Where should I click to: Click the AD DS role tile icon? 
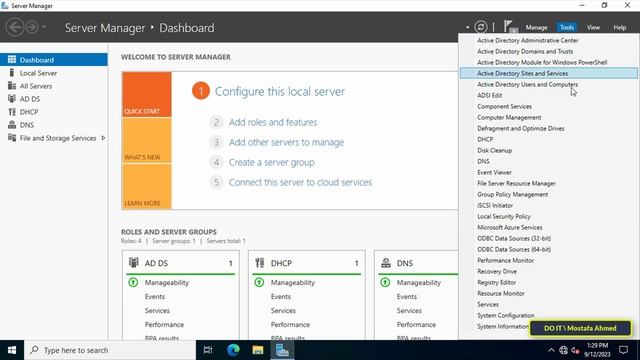coord(134,262)
